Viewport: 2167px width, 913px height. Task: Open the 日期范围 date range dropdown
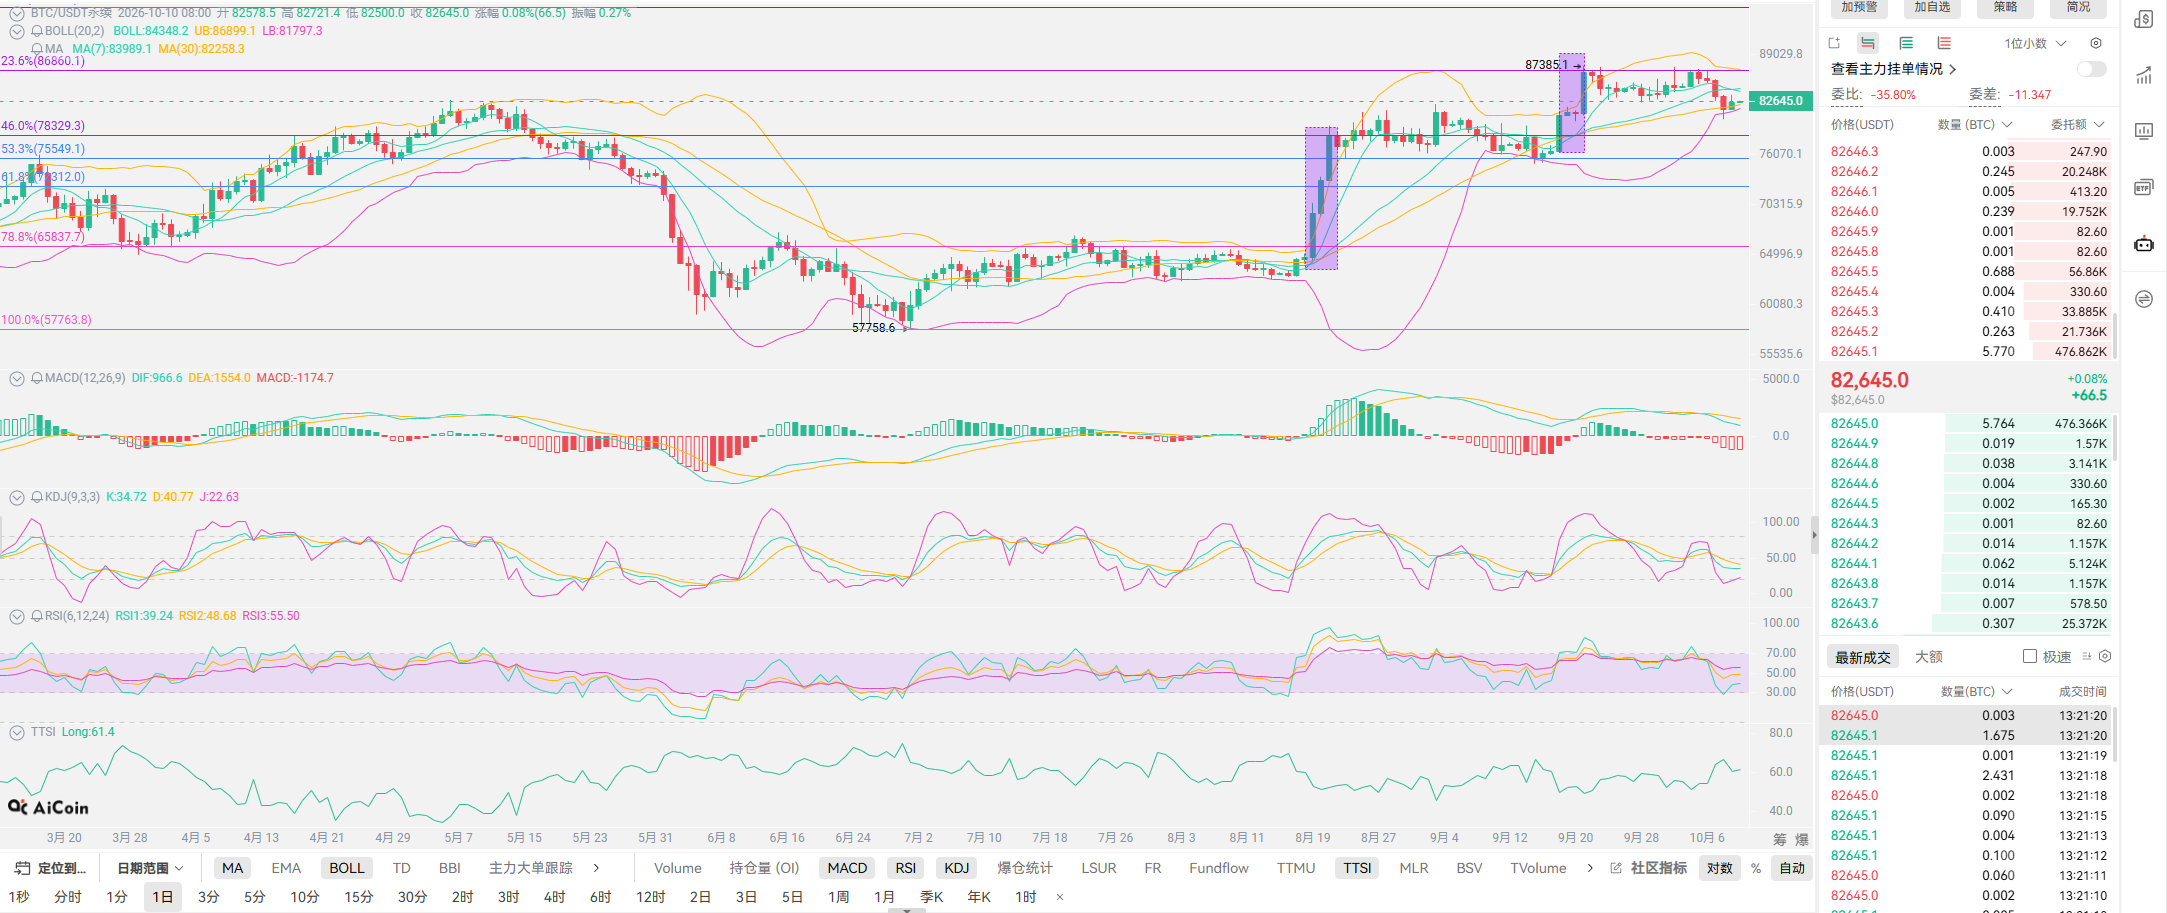[150, 868]
